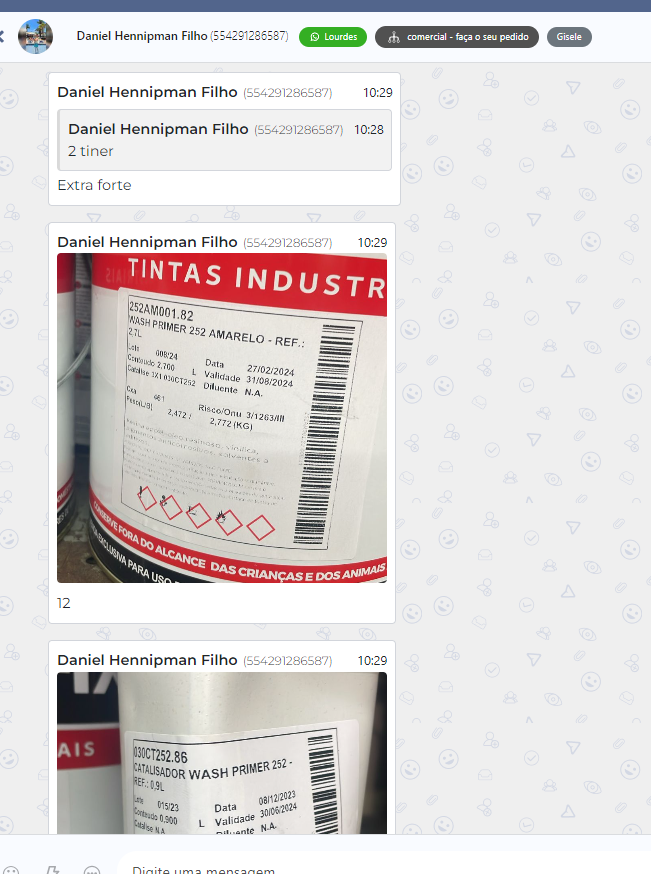The width and height of the screenshot is (651, 874).
Task: Click the green Lourdes channel badge
Action: [333, 37]
